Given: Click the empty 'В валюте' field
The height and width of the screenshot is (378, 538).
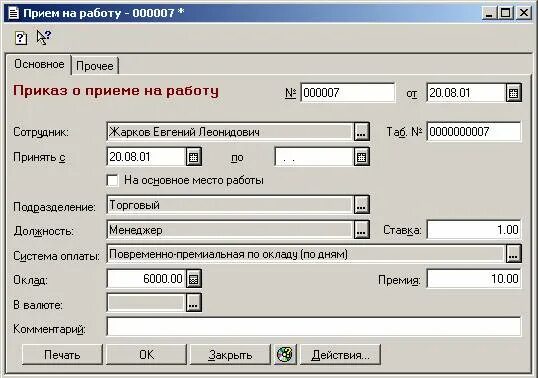Looking at the screenshot, I should [147, 303].
